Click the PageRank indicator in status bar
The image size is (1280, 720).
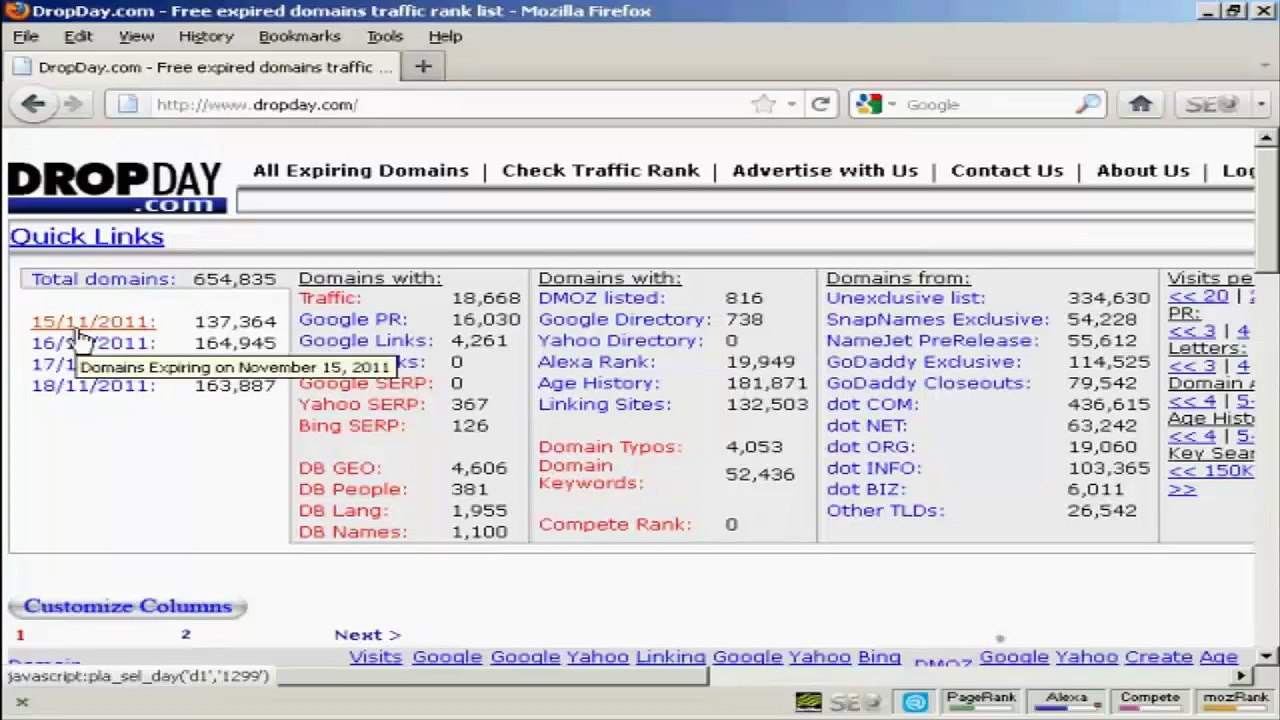pyautogui.click(x=981, y=701)
